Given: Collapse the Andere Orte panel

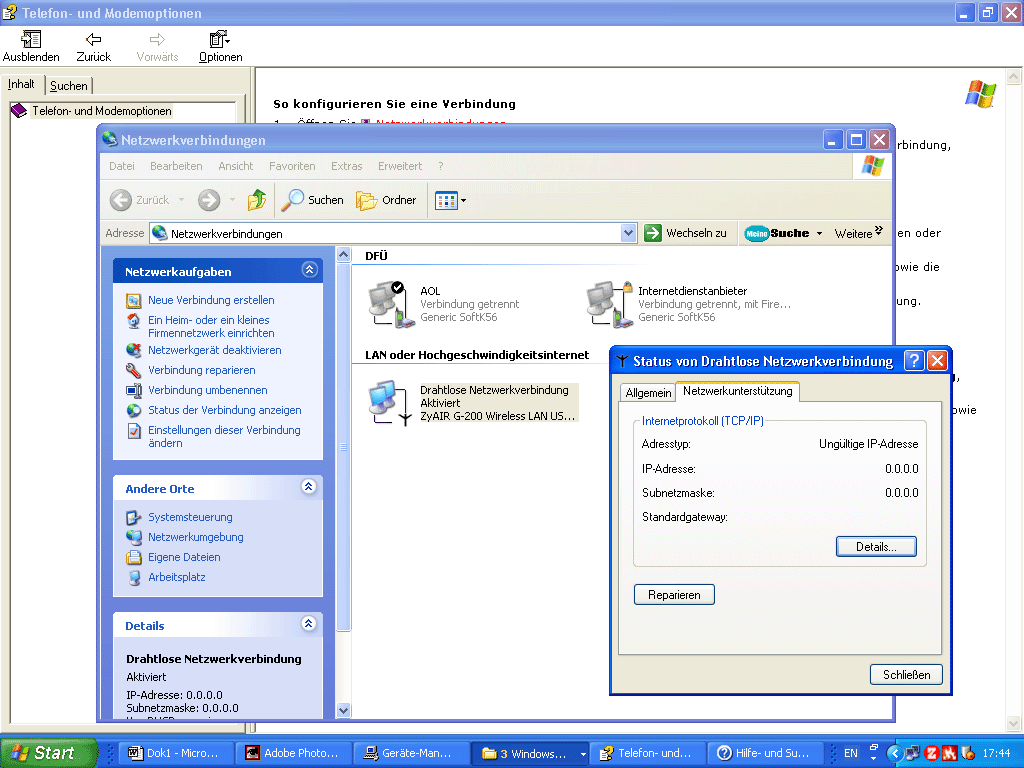Looking at the screenshot, I should coord(309,487).
